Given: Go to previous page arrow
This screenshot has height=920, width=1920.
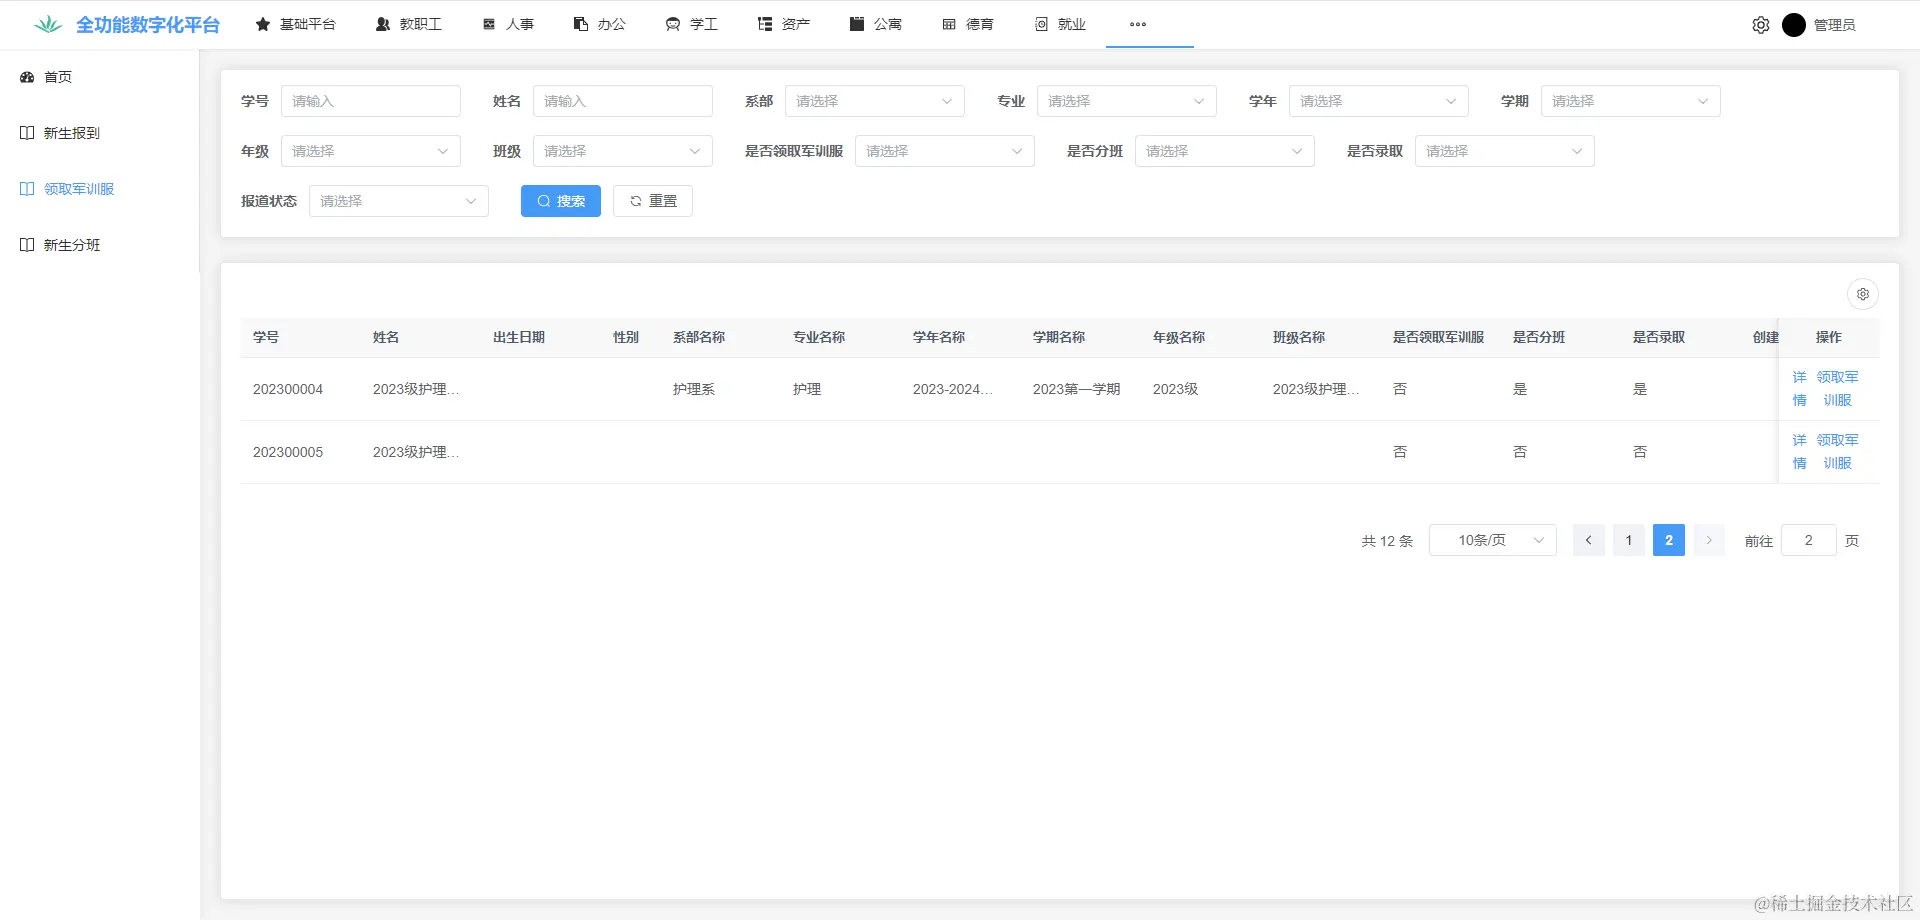Looking at the screenshot, I should pos(1589,540).
